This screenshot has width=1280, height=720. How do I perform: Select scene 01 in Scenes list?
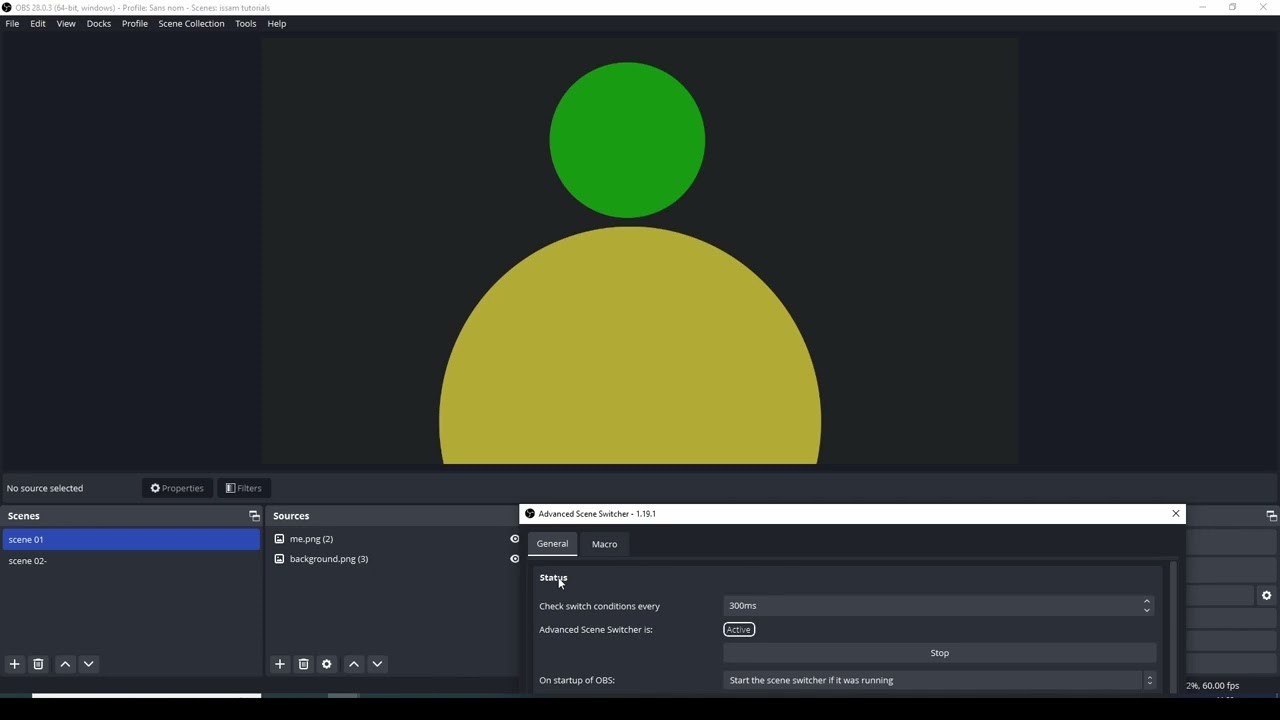coord(131,540)
